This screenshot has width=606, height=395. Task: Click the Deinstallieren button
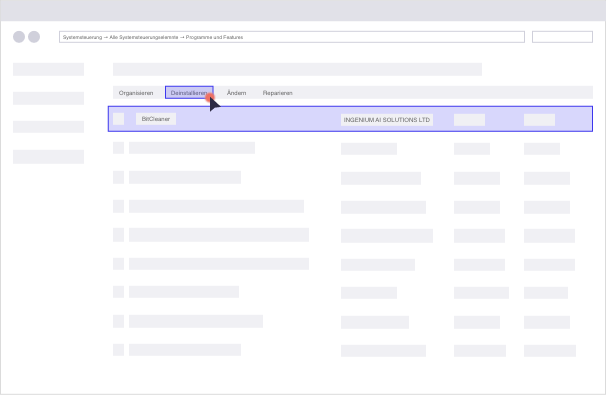(x=189, y=93)
